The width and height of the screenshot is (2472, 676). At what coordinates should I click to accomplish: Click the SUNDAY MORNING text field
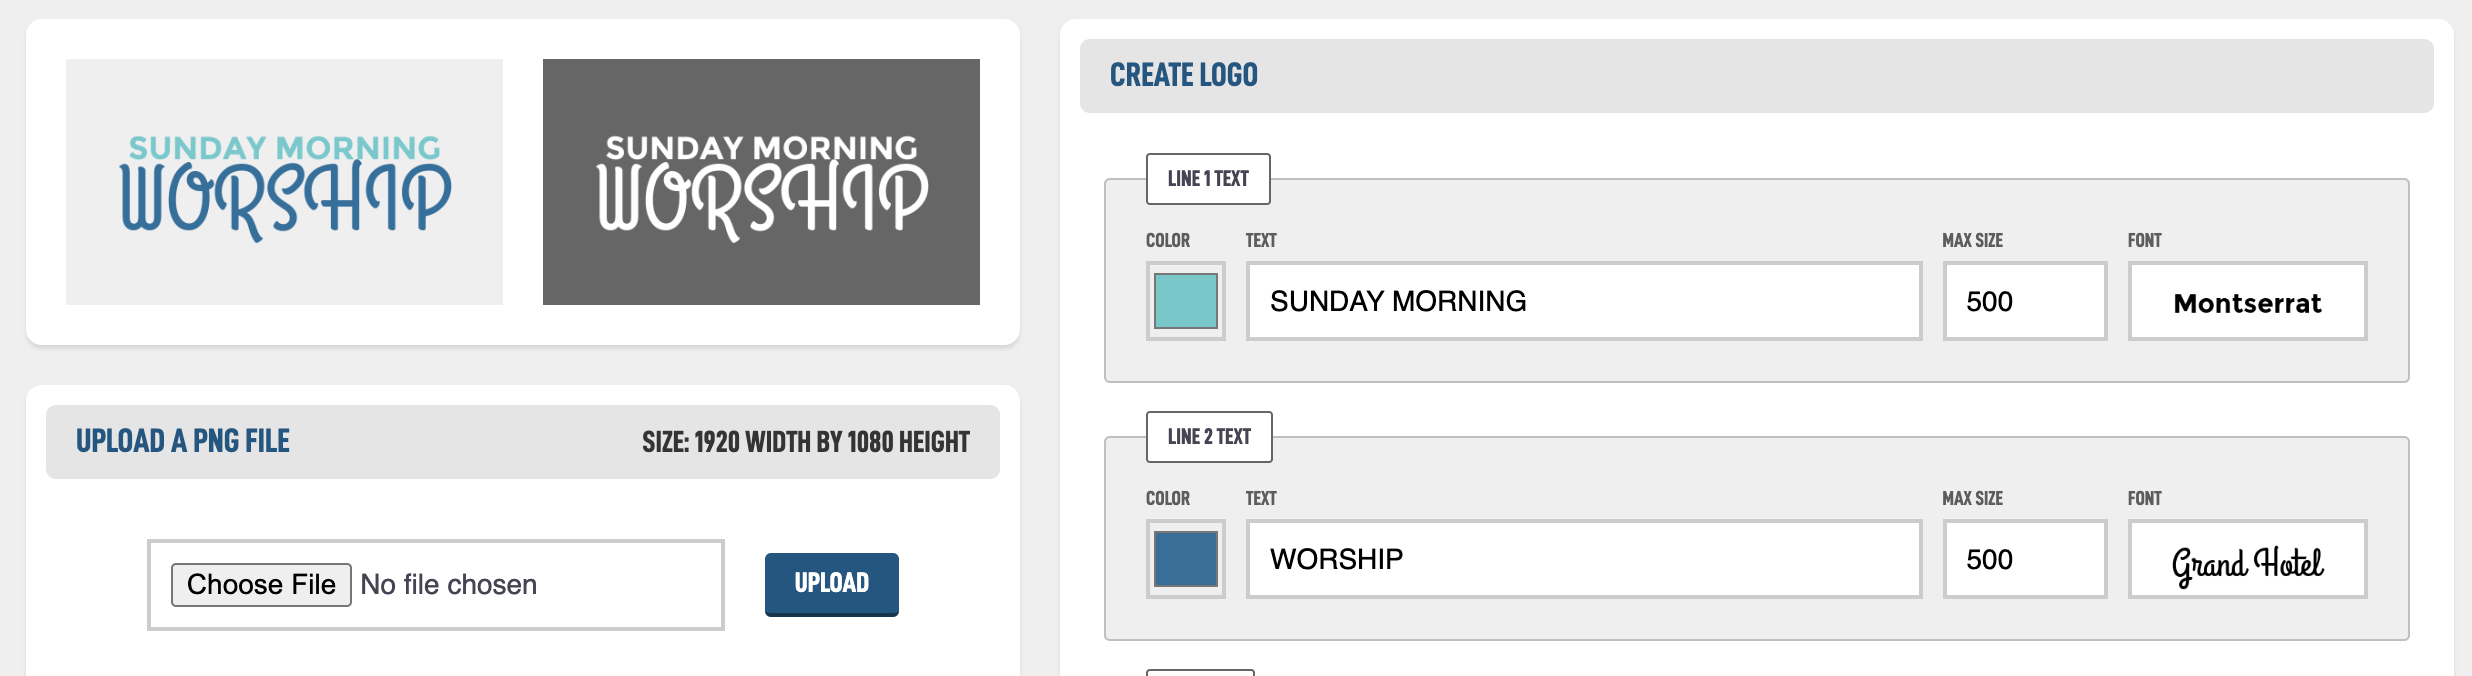1584,301
